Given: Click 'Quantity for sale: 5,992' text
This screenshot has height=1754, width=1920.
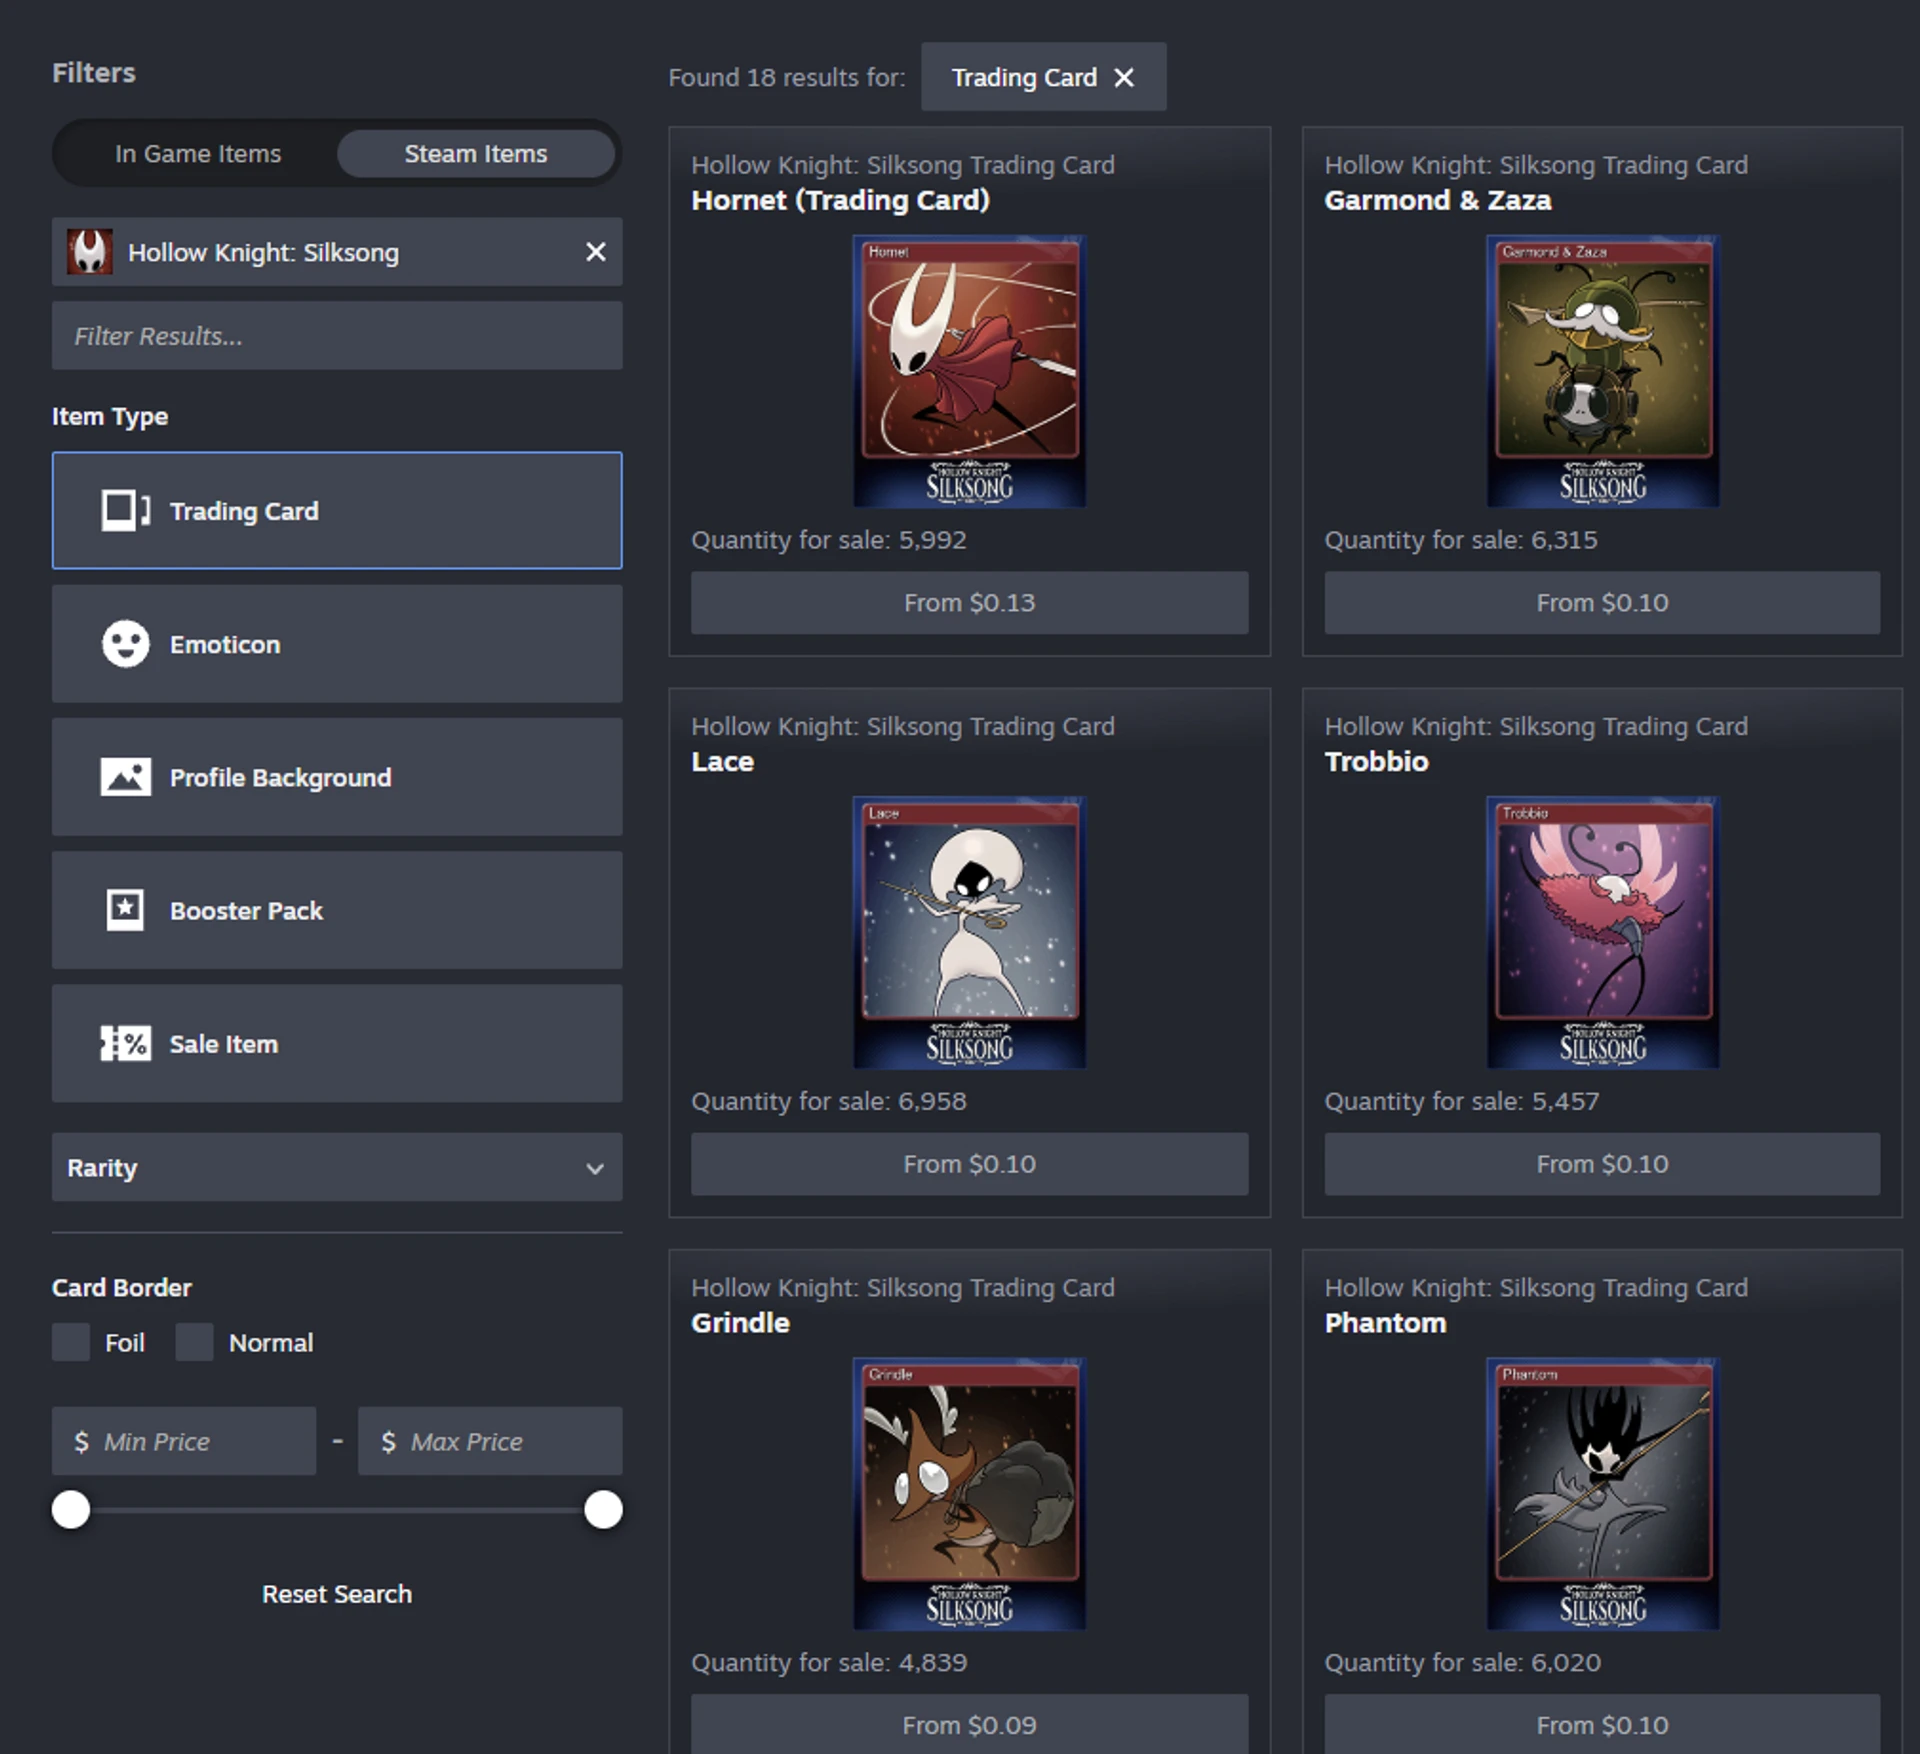Looking at the screenshot, I should pos(828,540).
